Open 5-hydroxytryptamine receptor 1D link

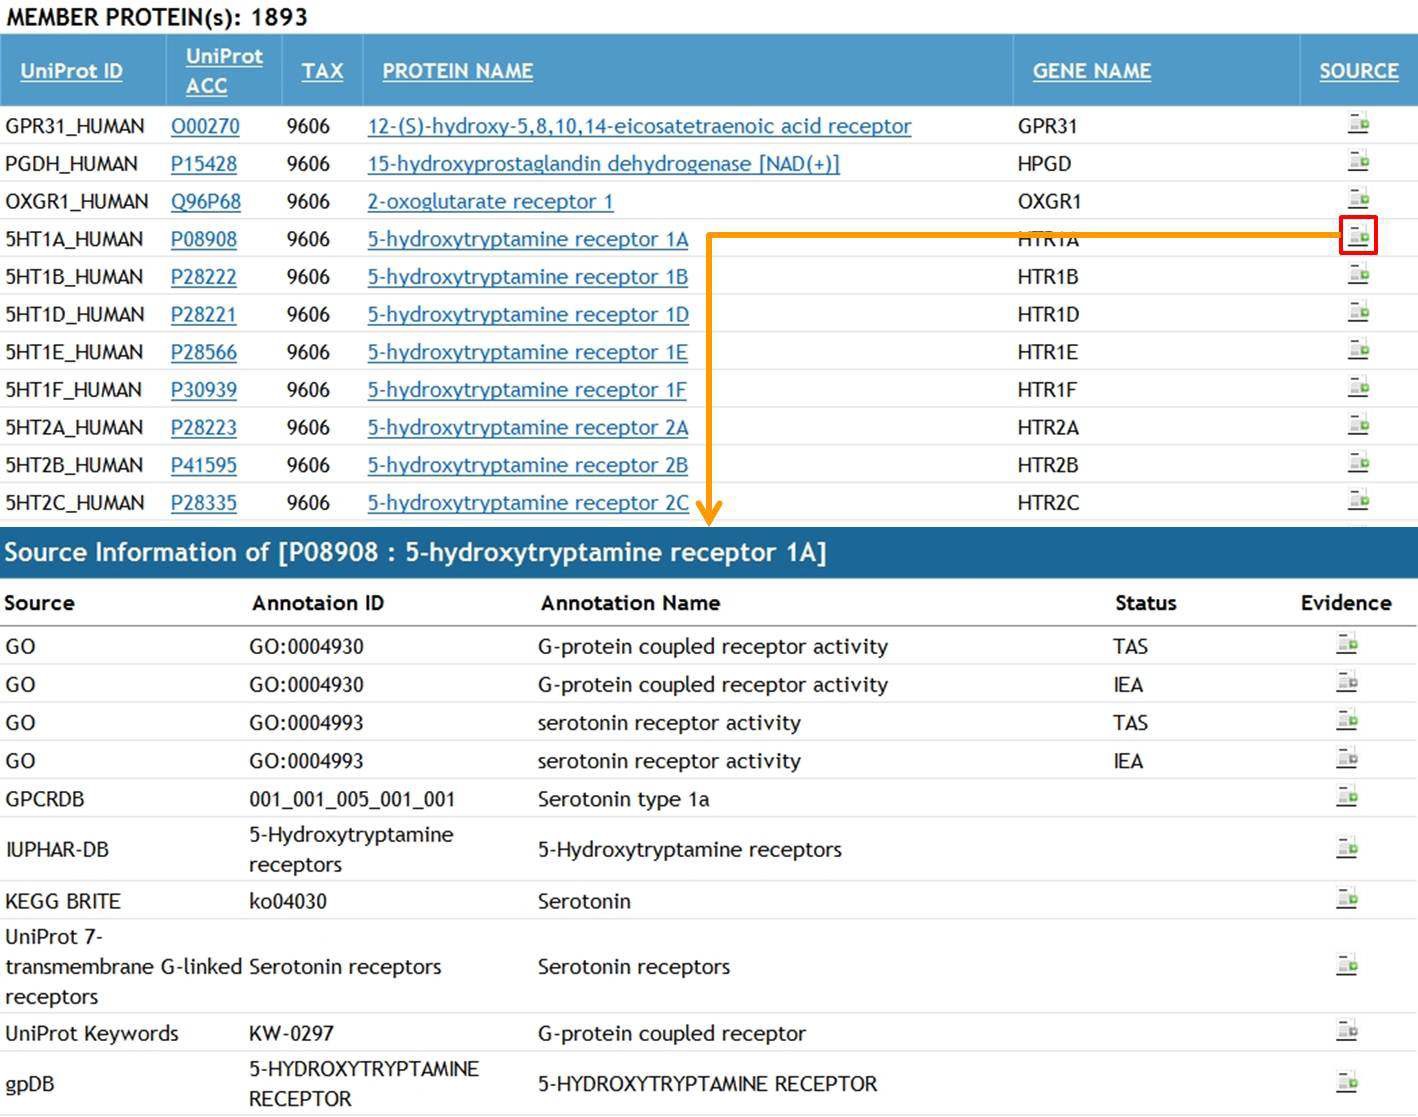click(x=528, y=315)
